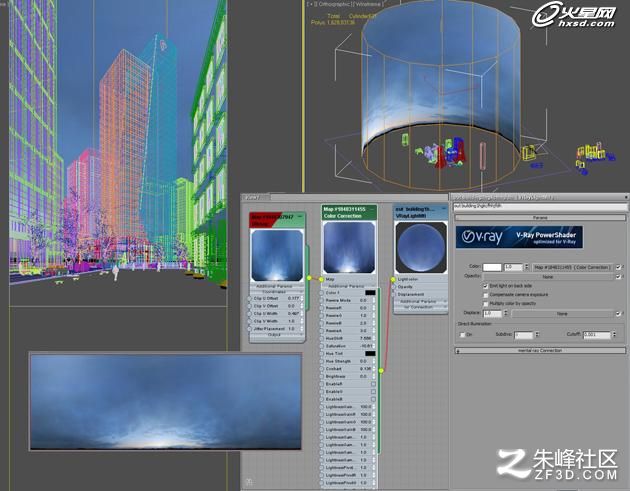Viewport: 630px width, 491px height.
Task: Click the panoramic sky image preview
Action: tap(166, 401)
